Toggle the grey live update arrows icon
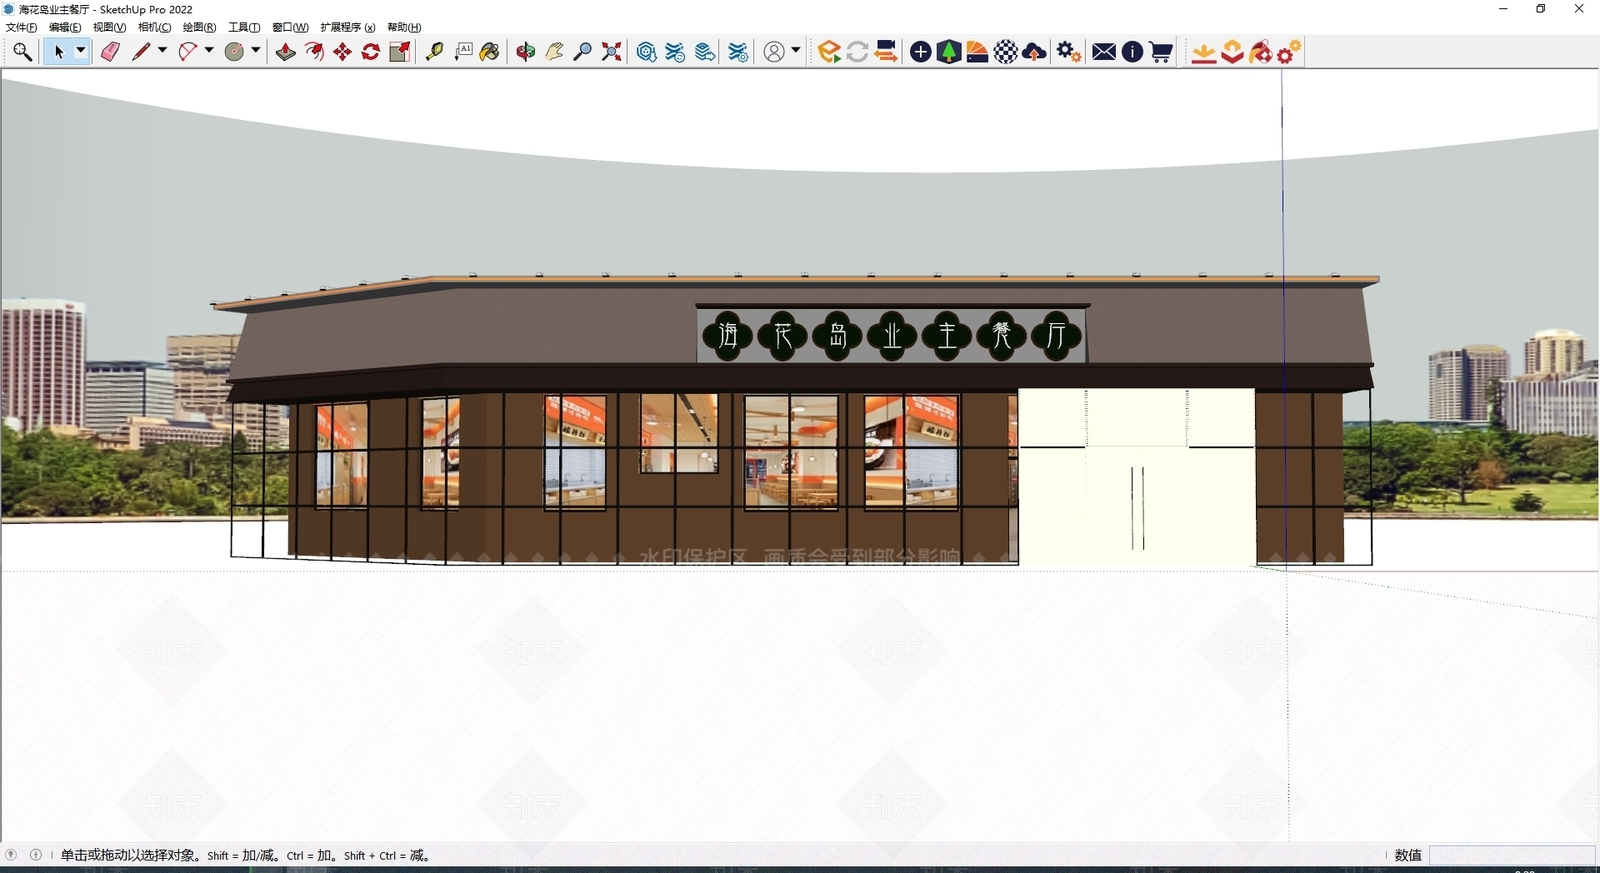Screen dimensions: 1600x873 click(x=857, y=52)
